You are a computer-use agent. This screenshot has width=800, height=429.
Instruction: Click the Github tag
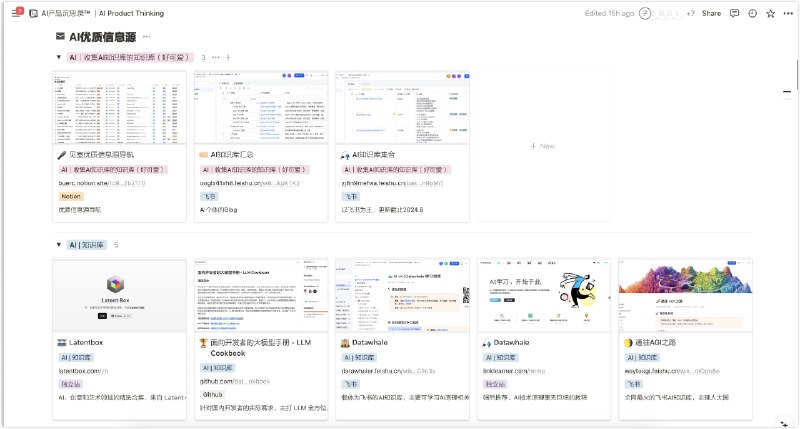[213, 394]
